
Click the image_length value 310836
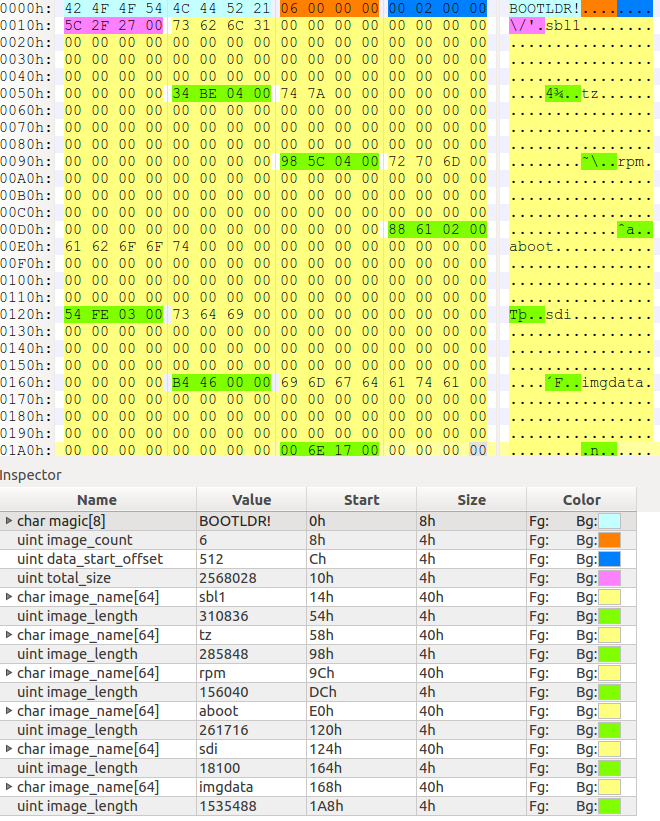223,616
